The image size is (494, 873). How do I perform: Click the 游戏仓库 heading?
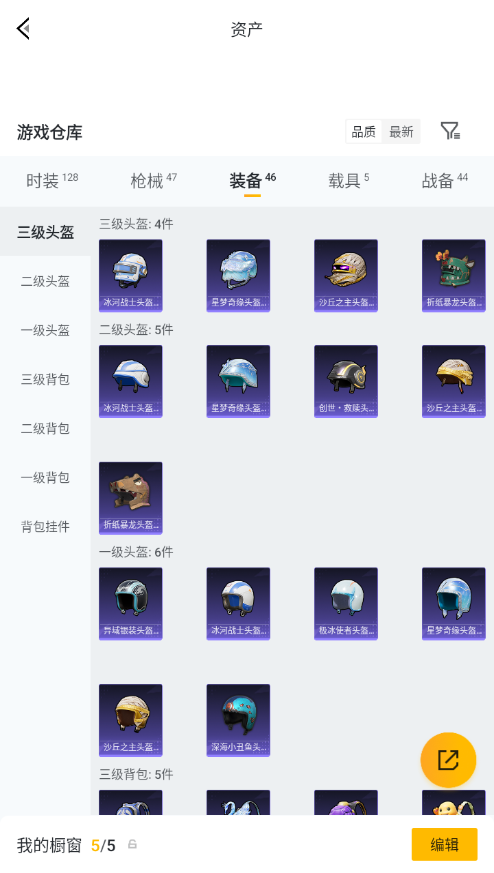[x=50, y=133]
